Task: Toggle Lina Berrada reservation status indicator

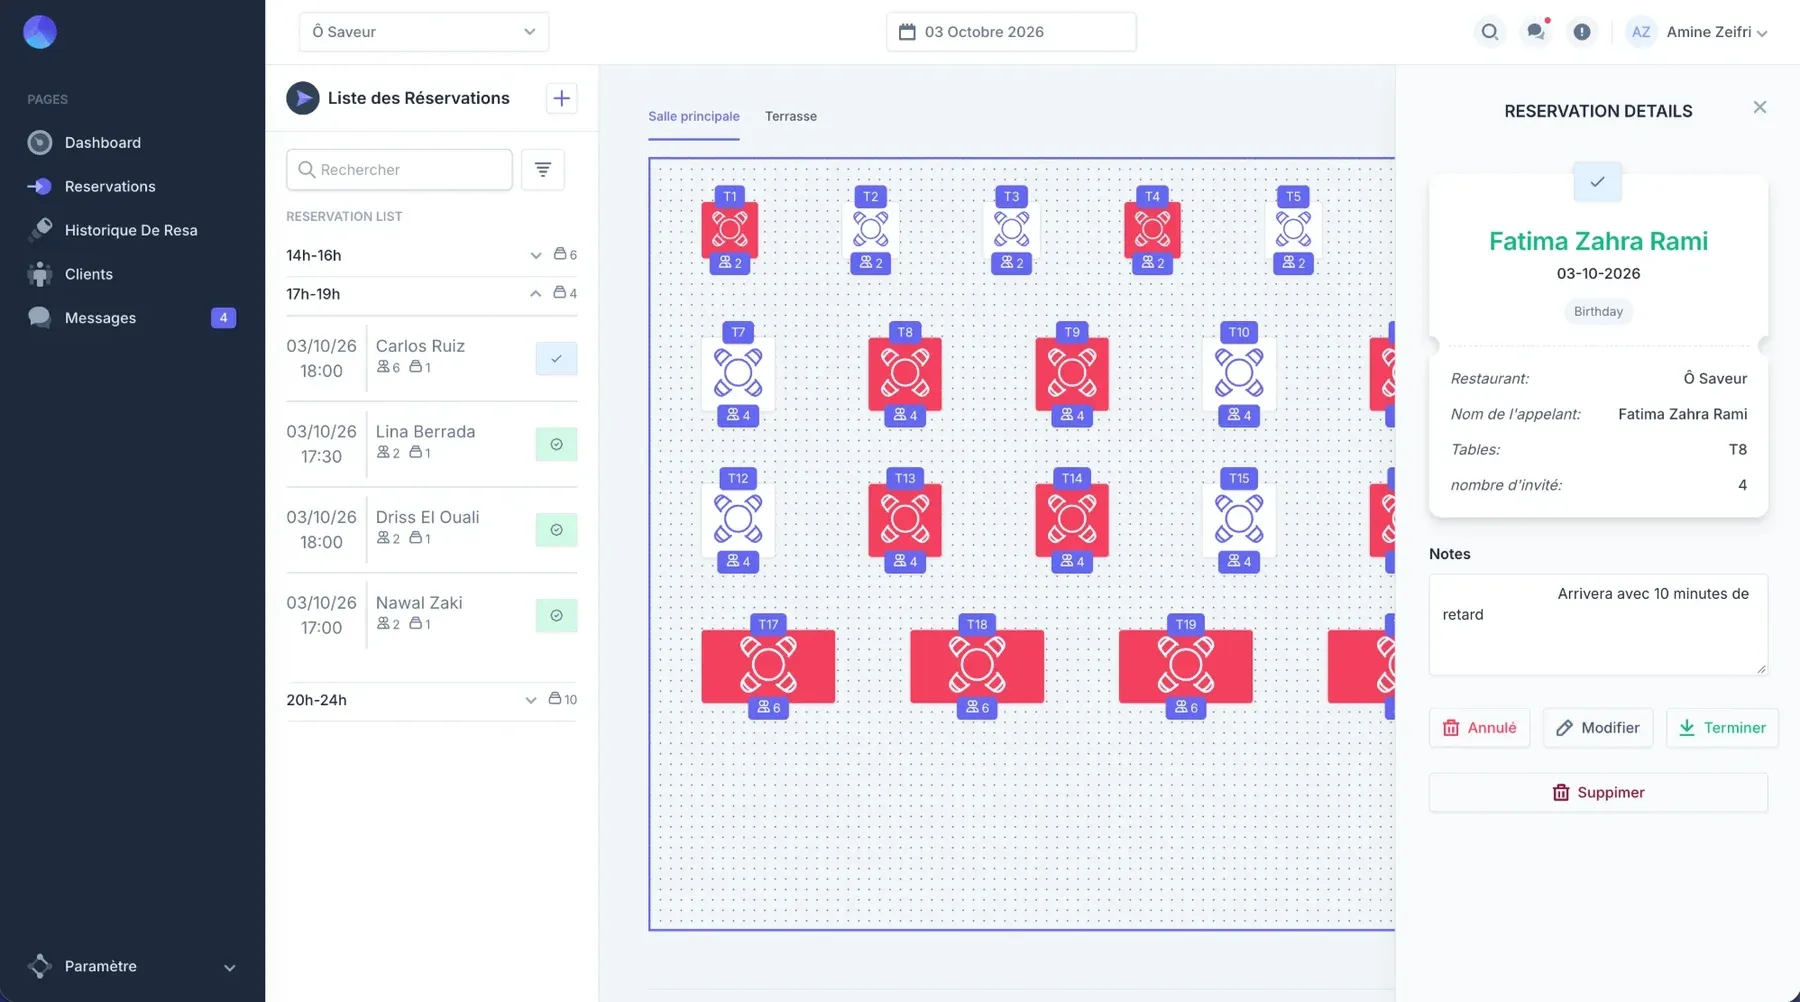Action: (x=556, y=444)
